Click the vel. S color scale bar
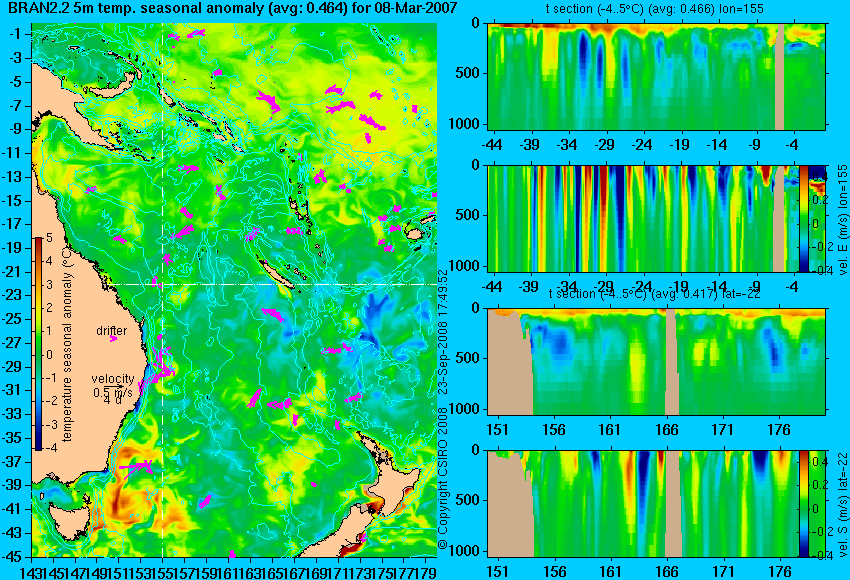The width and height of the screenshot is (850, 580). pos(803,504)
